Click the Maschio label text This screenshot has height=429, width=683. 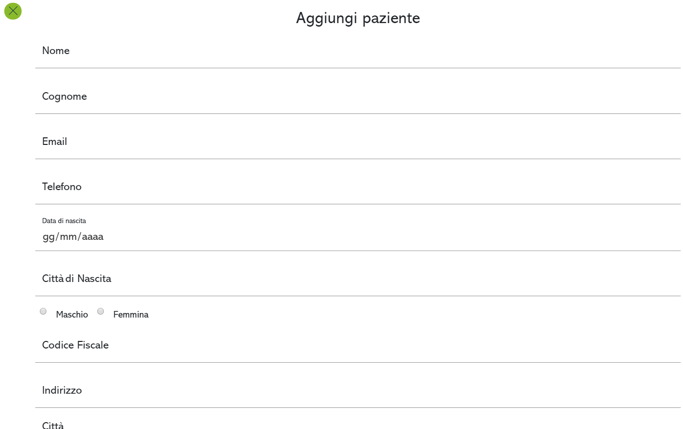72,314
